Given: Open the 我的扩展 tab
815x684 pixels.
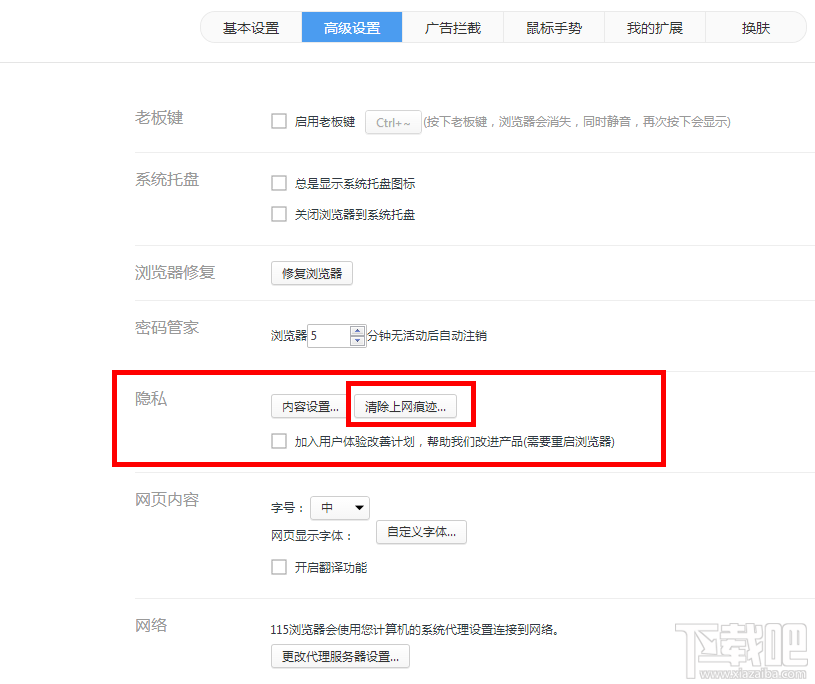Looking at the screenshot, I should (655, 27).
